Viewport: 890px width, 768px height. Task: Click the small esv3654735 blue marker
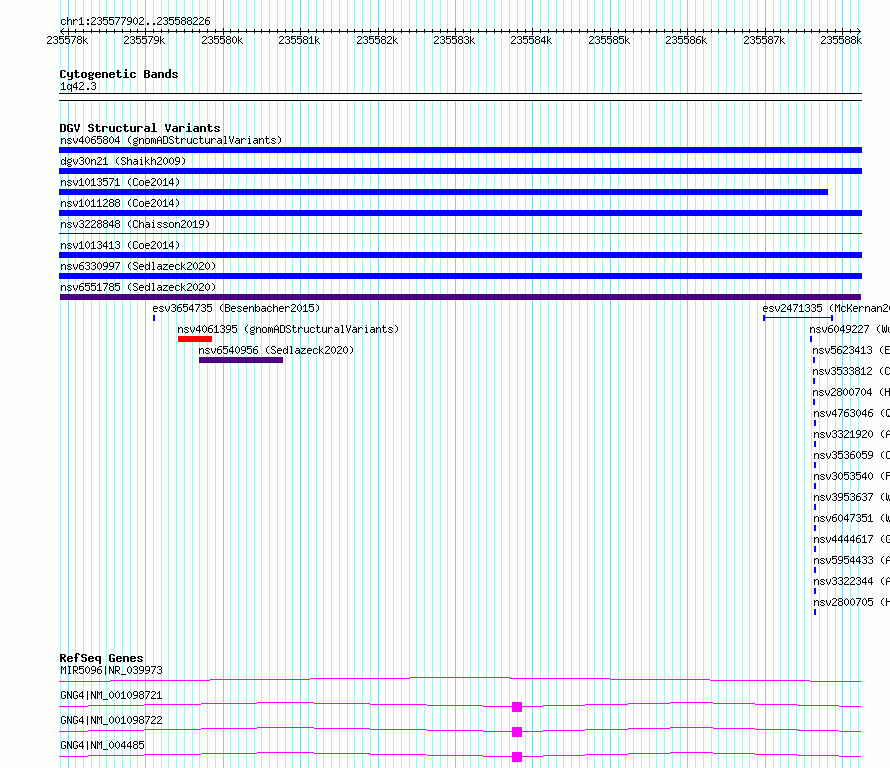pos(154,318)
